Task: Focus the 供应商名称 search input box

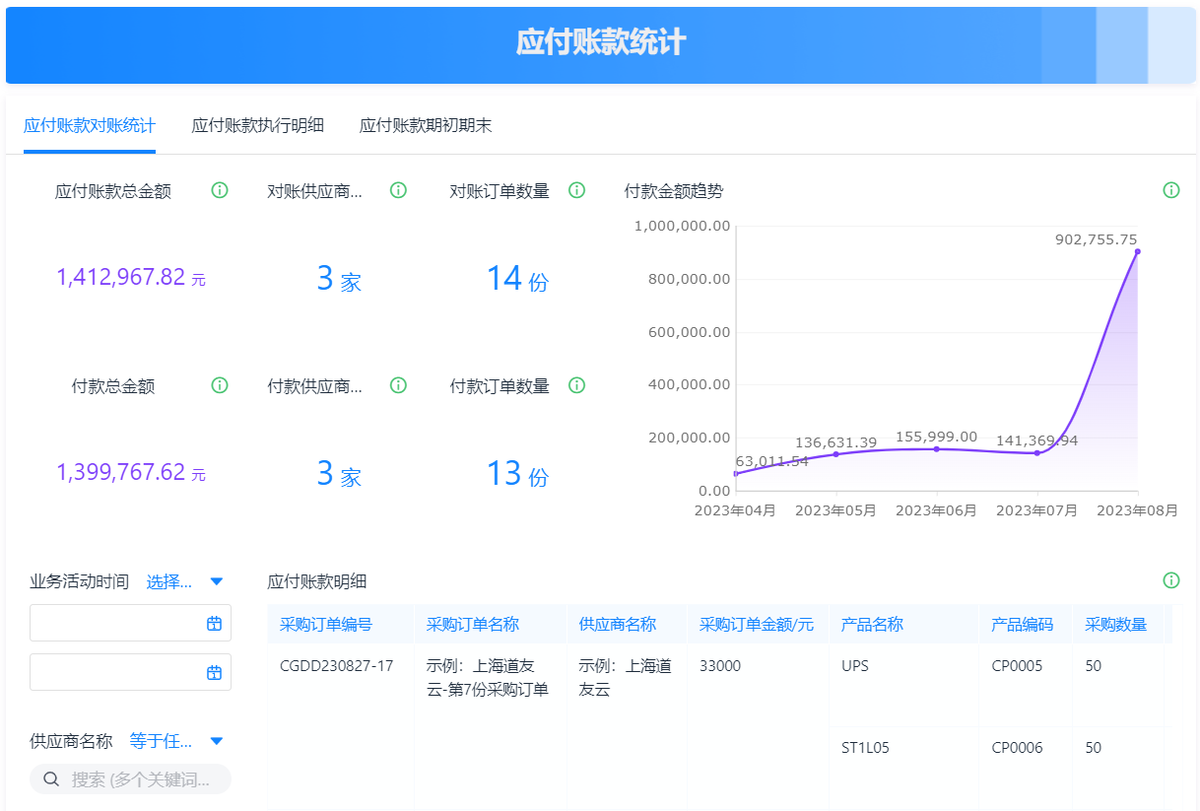Action: point(140,779)
